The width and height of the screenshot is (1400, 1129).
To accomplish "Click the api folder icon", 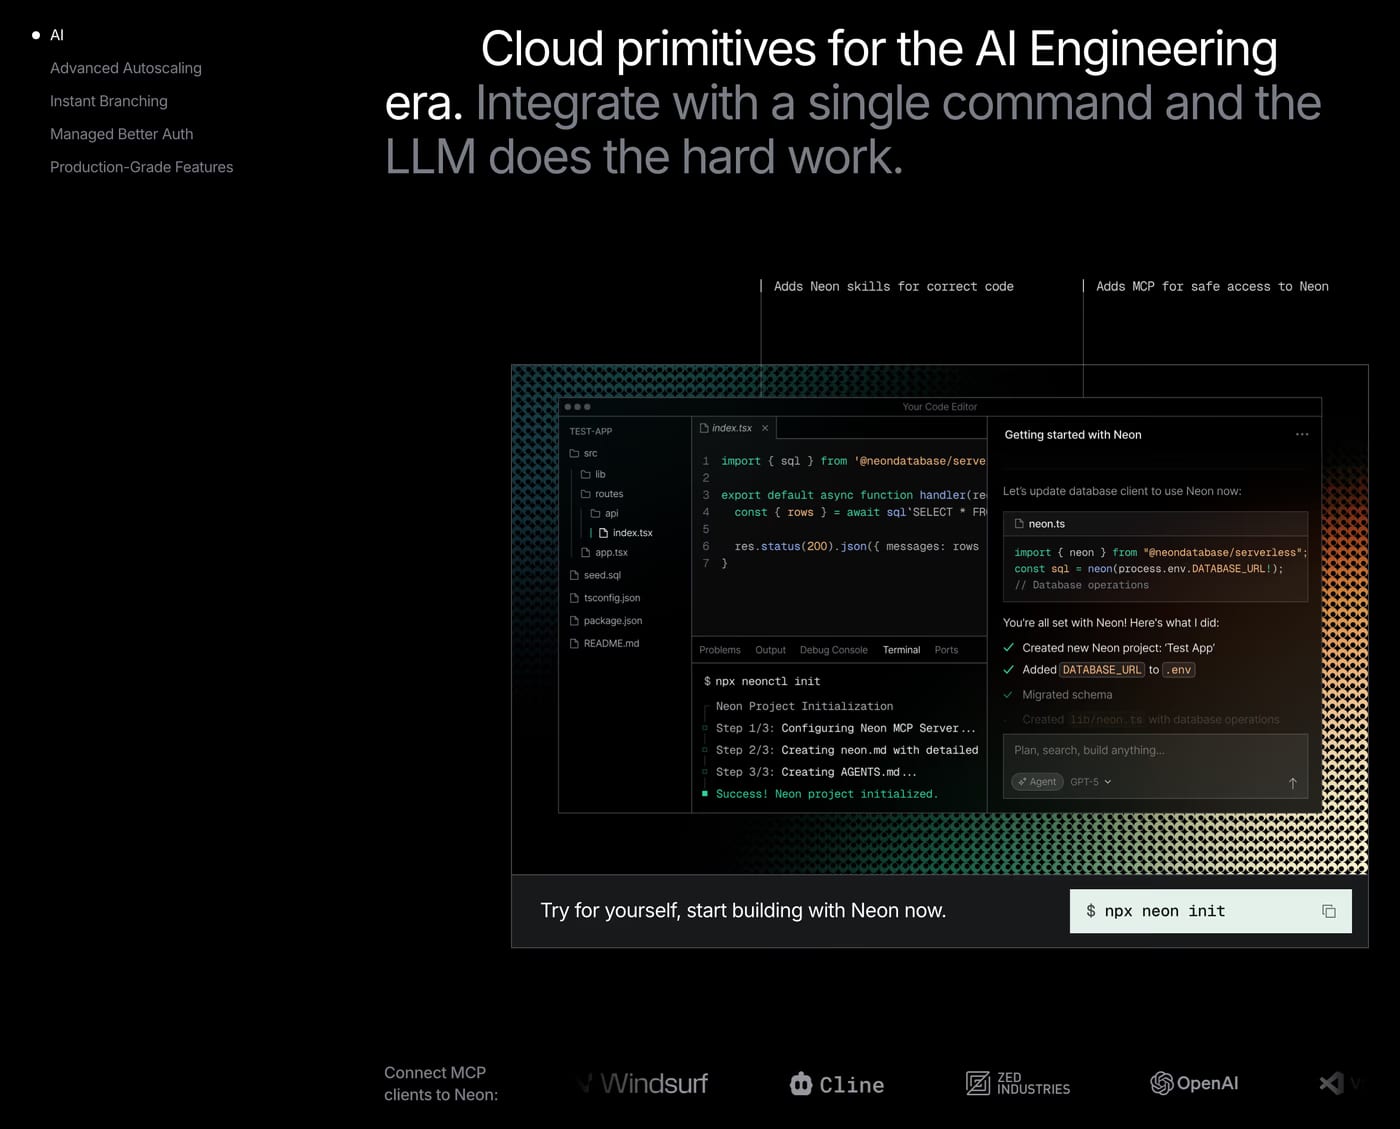I will tap(596, 513).
